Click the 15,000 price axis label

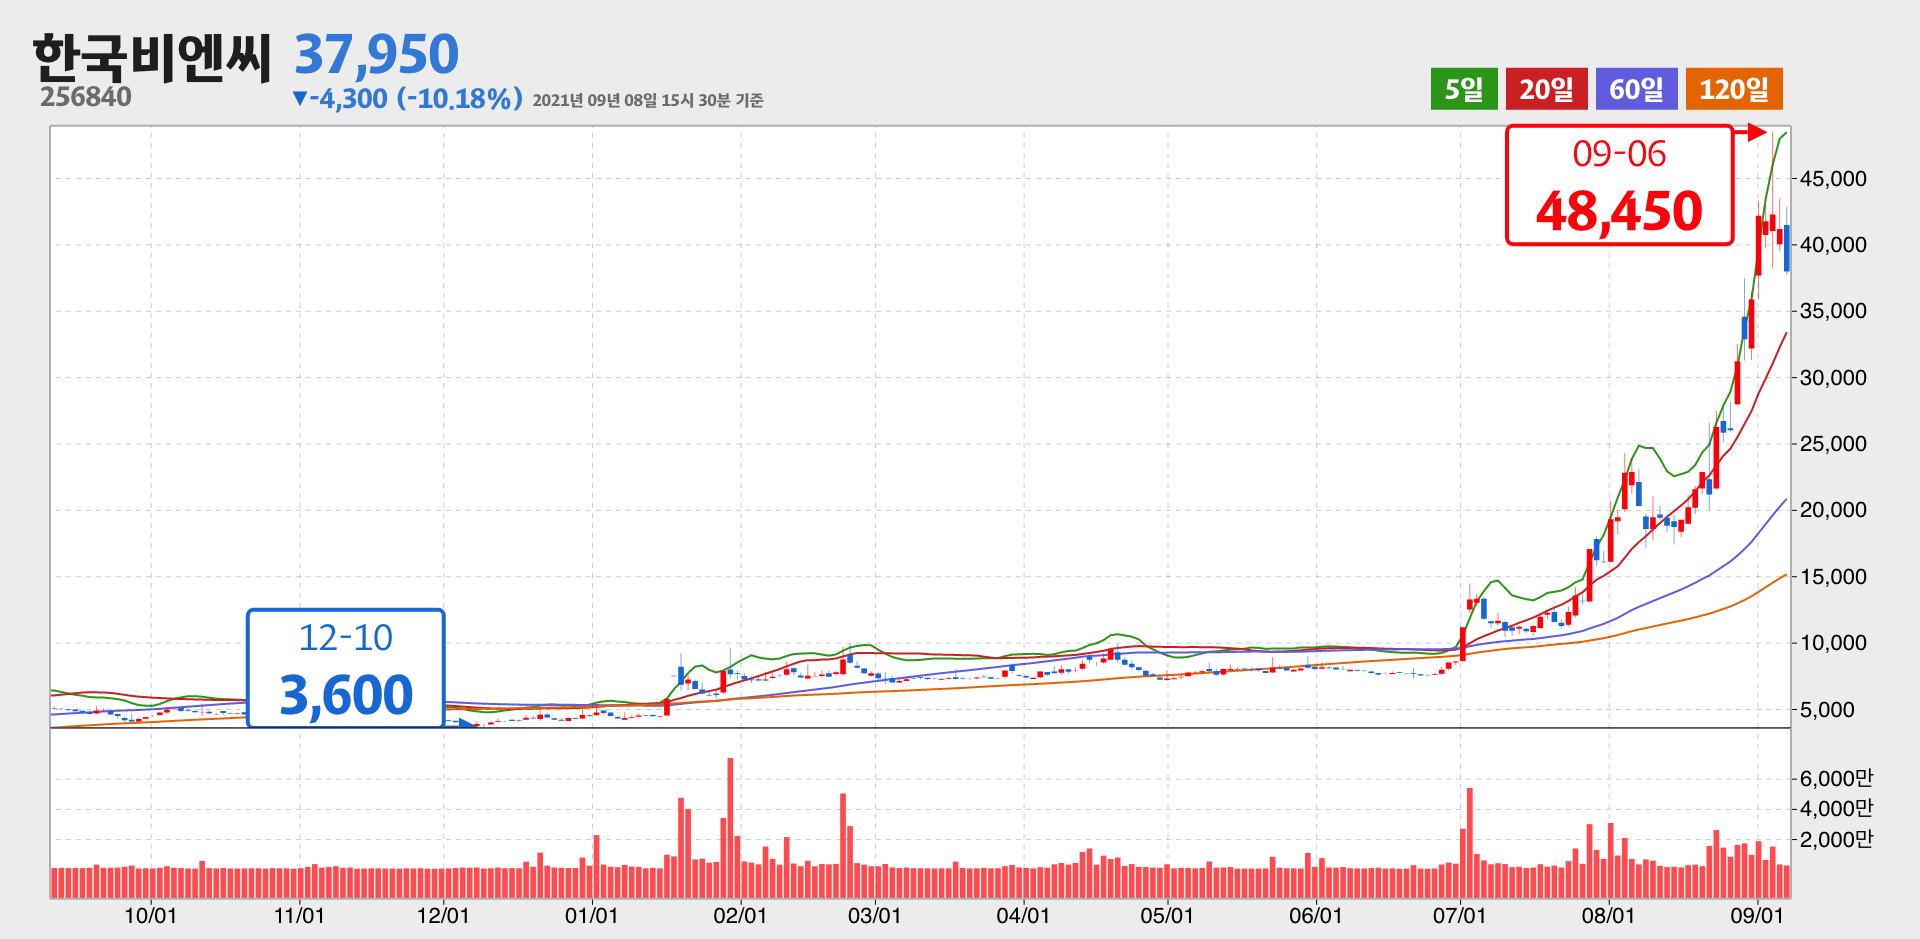click(x=1833, y=577)
